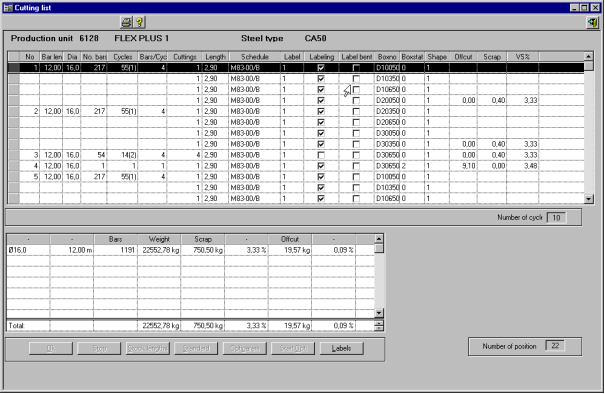
Task: Click the Scrap column header in cutting table
Action: [x=492, y=57]
